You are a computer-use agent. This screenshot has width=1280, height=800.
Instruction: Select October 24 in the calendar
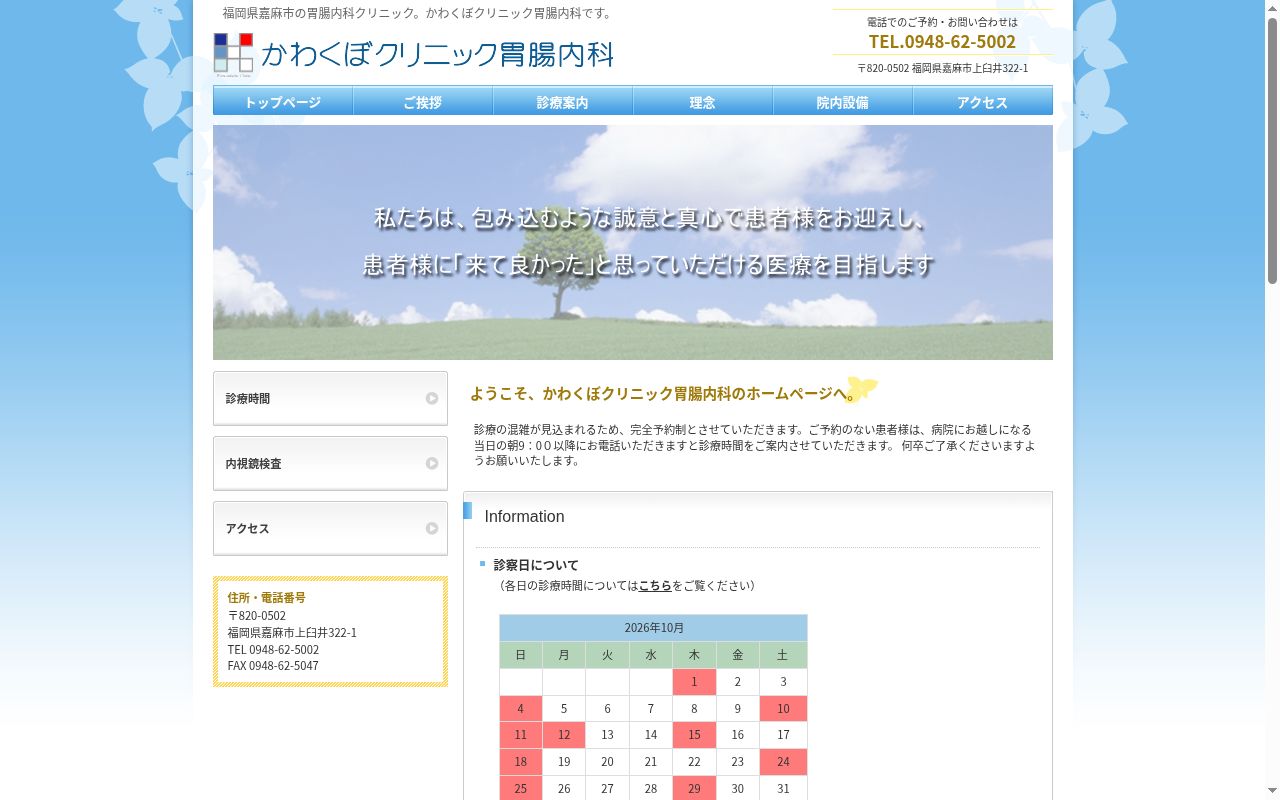783,762
